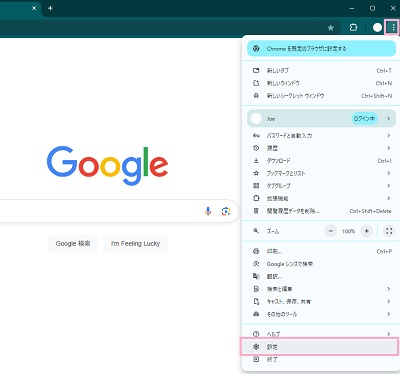Image resolution: width=400 pixels, height=374 pixels.
Task: Open ダウンロード (Downloads) menu item
Action: point(321,161)
